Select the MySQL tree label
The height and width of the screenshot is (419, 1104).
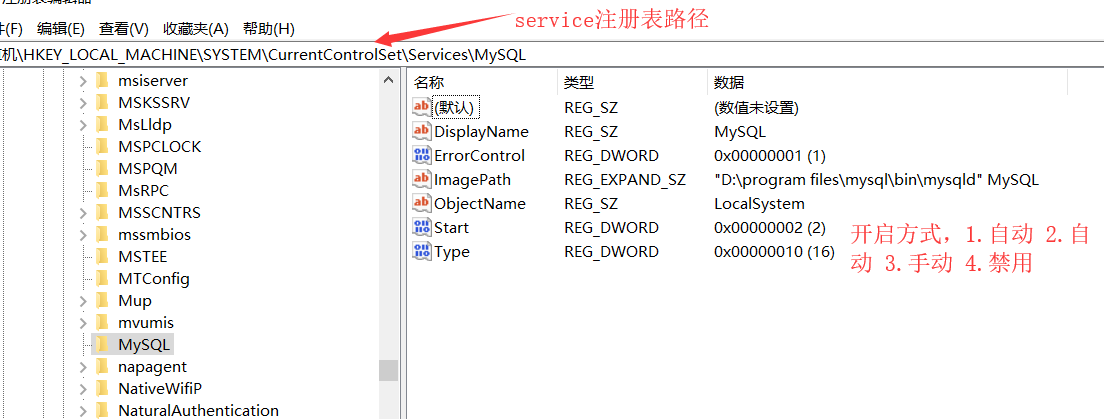pos(144,345)
